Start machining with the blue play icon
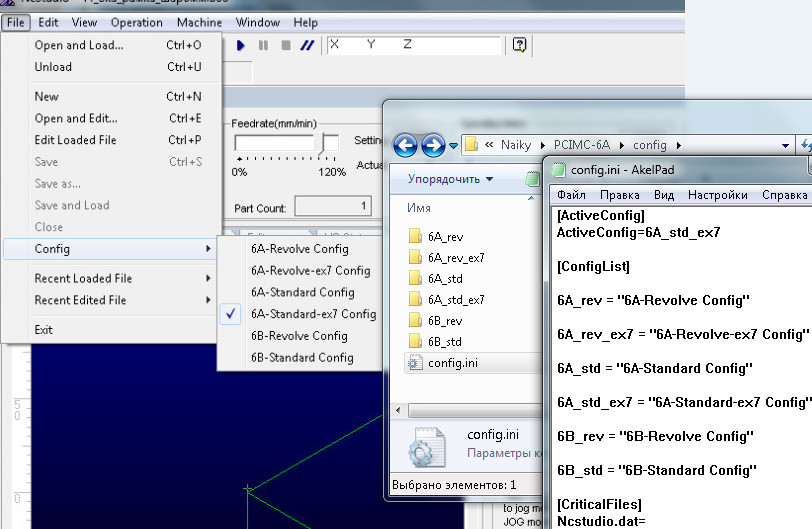812x529 pixels. click(x=240, y=46)
